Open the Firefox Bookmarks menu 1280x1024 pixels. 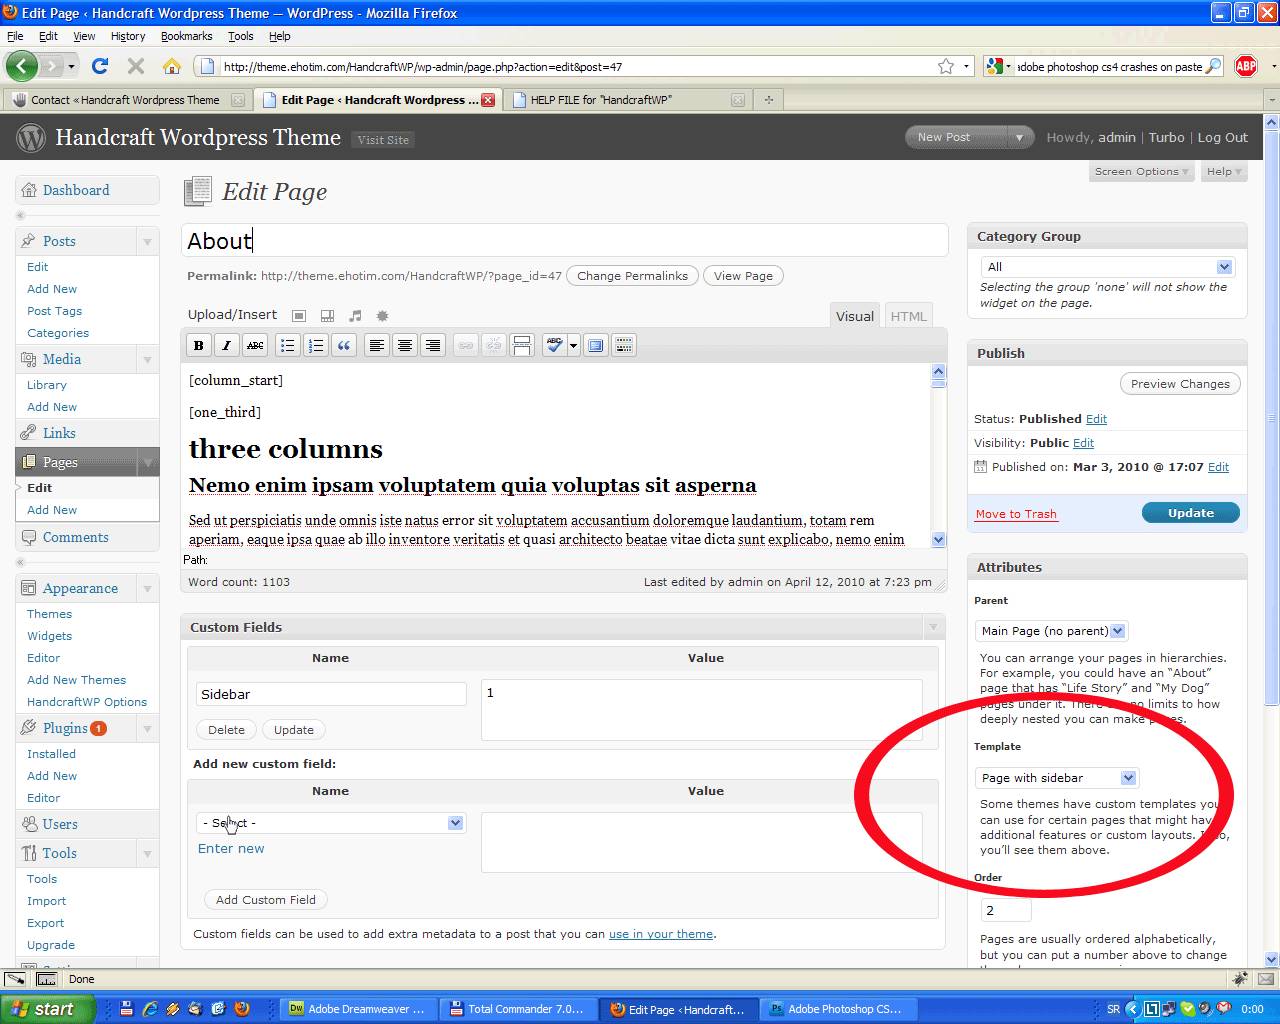tap(186, 36)
